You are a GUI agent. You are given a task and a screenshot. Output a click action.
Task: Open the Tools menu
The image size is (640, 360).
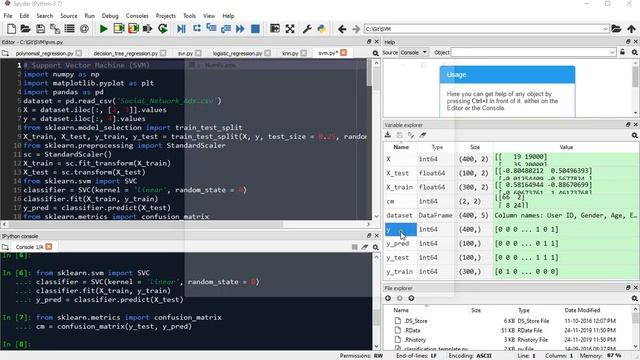[x=189, y=16]
